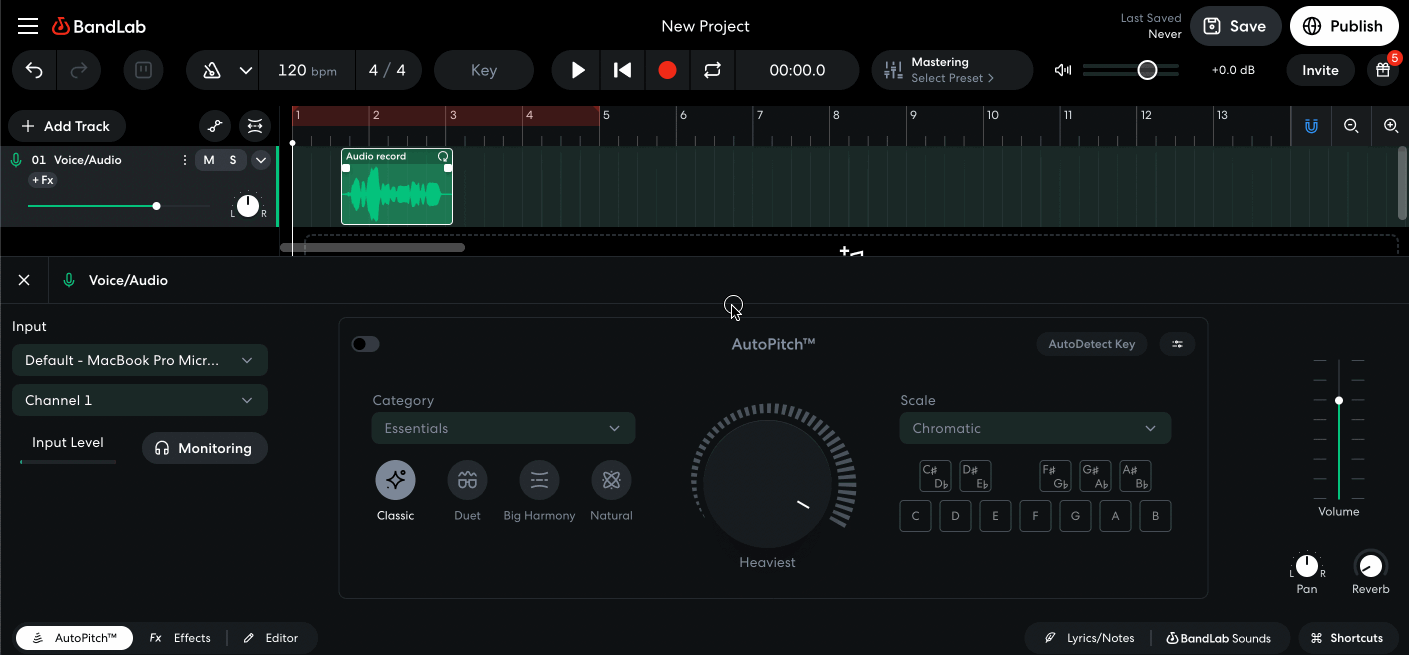Expand metronome settings dropdown arrow
Screen dimensions: 1409x655
(x=245, y=70)
